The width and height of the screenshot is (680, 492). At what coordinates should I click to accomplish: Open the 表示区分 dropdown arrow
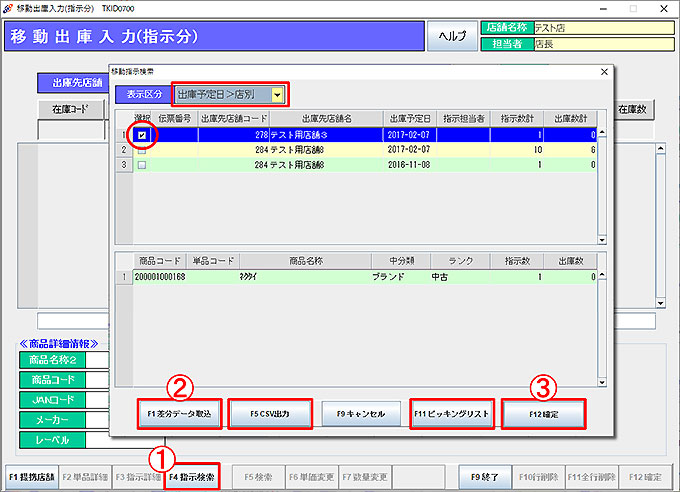point(277,95)
